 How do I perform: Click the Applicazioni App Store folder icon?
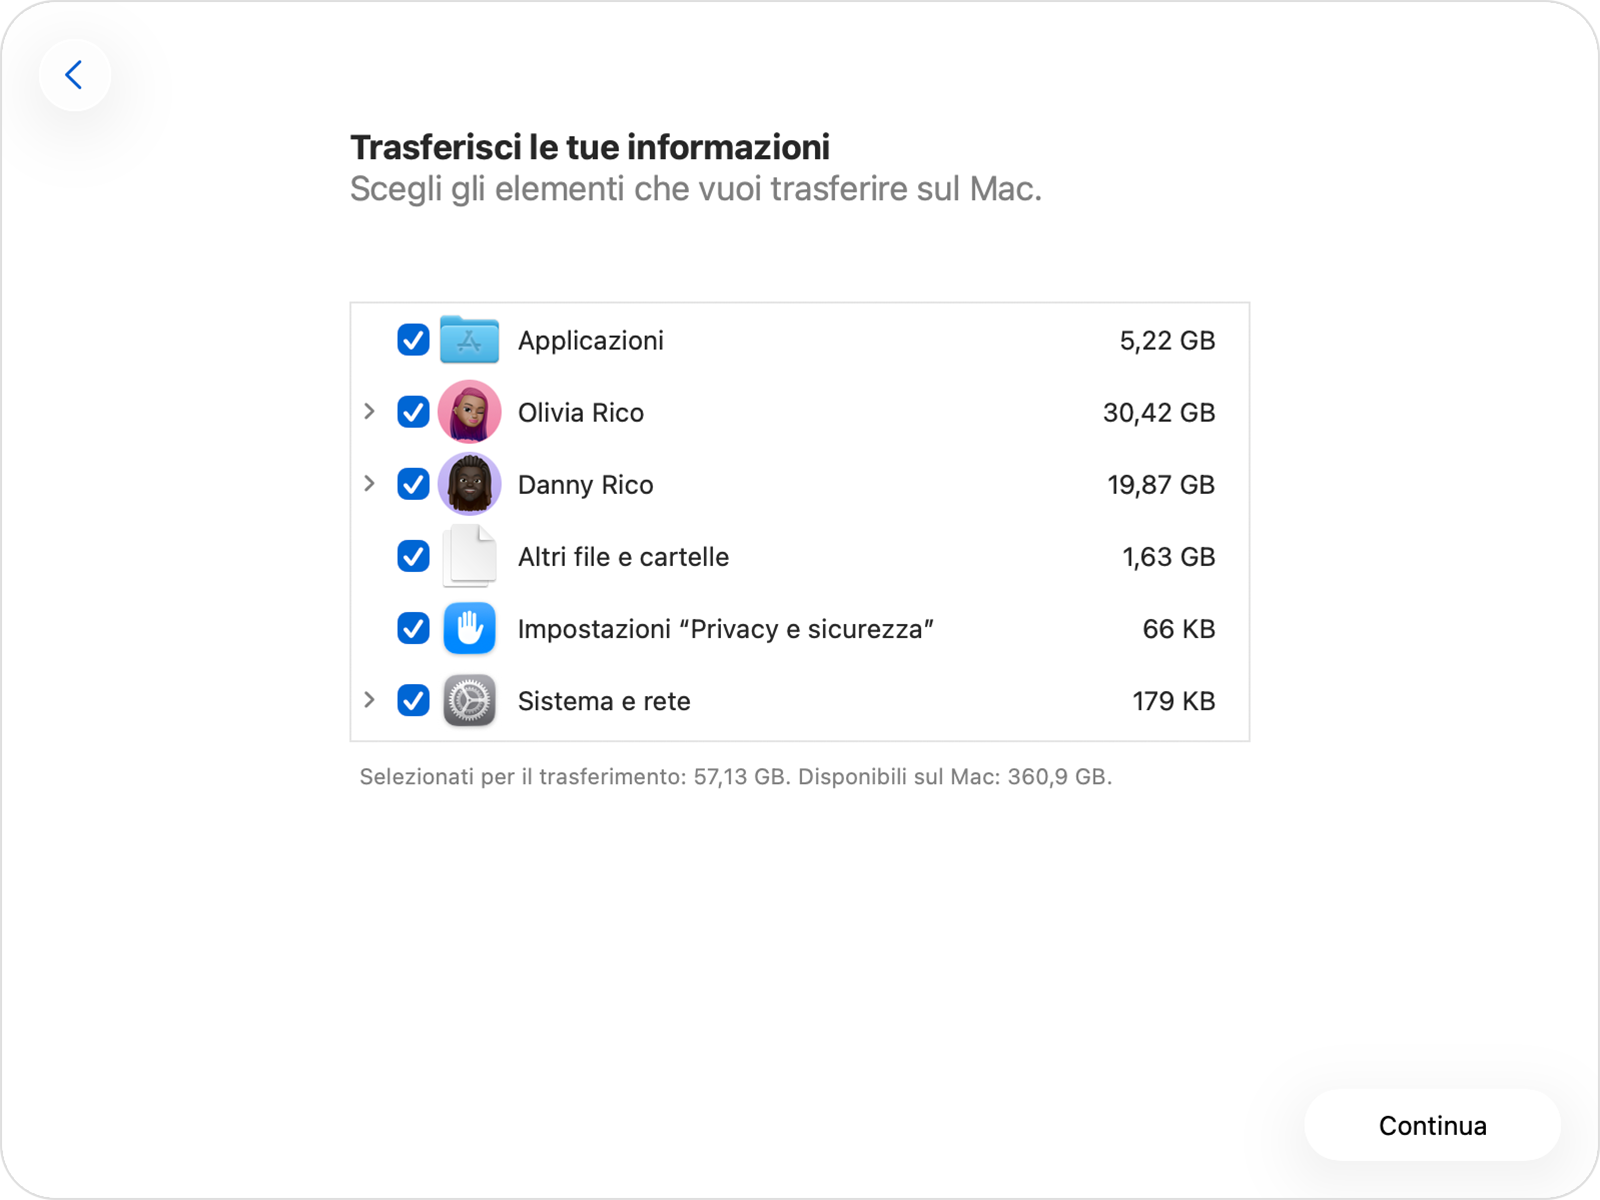[x=469, y=340]
